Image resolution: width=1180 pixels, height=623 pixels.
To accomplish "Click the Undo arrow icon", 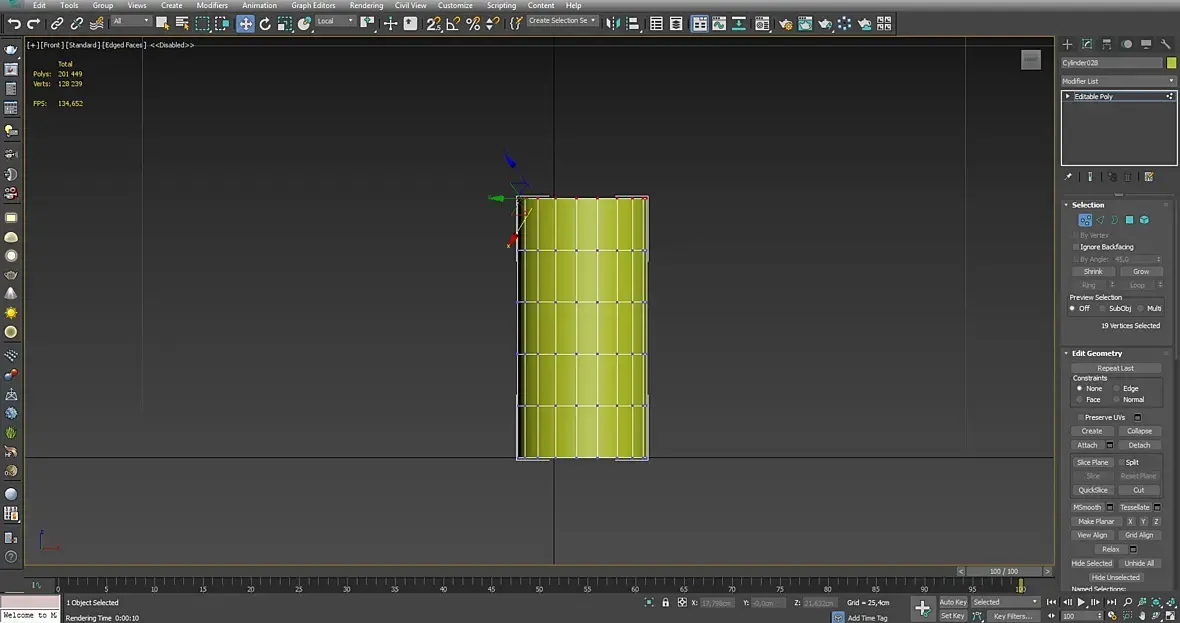I will [x=14, y=23].
